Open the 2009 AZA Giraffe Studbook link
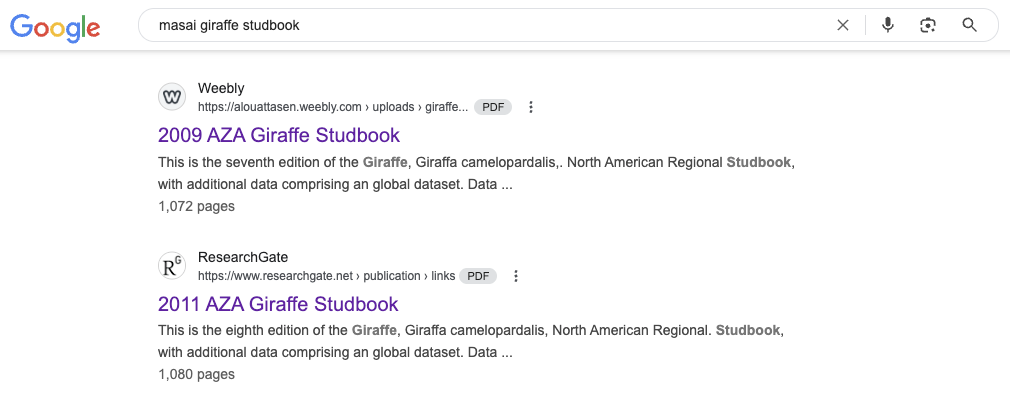Screen dimensions: 1010x400 click(x=279, y=135)
